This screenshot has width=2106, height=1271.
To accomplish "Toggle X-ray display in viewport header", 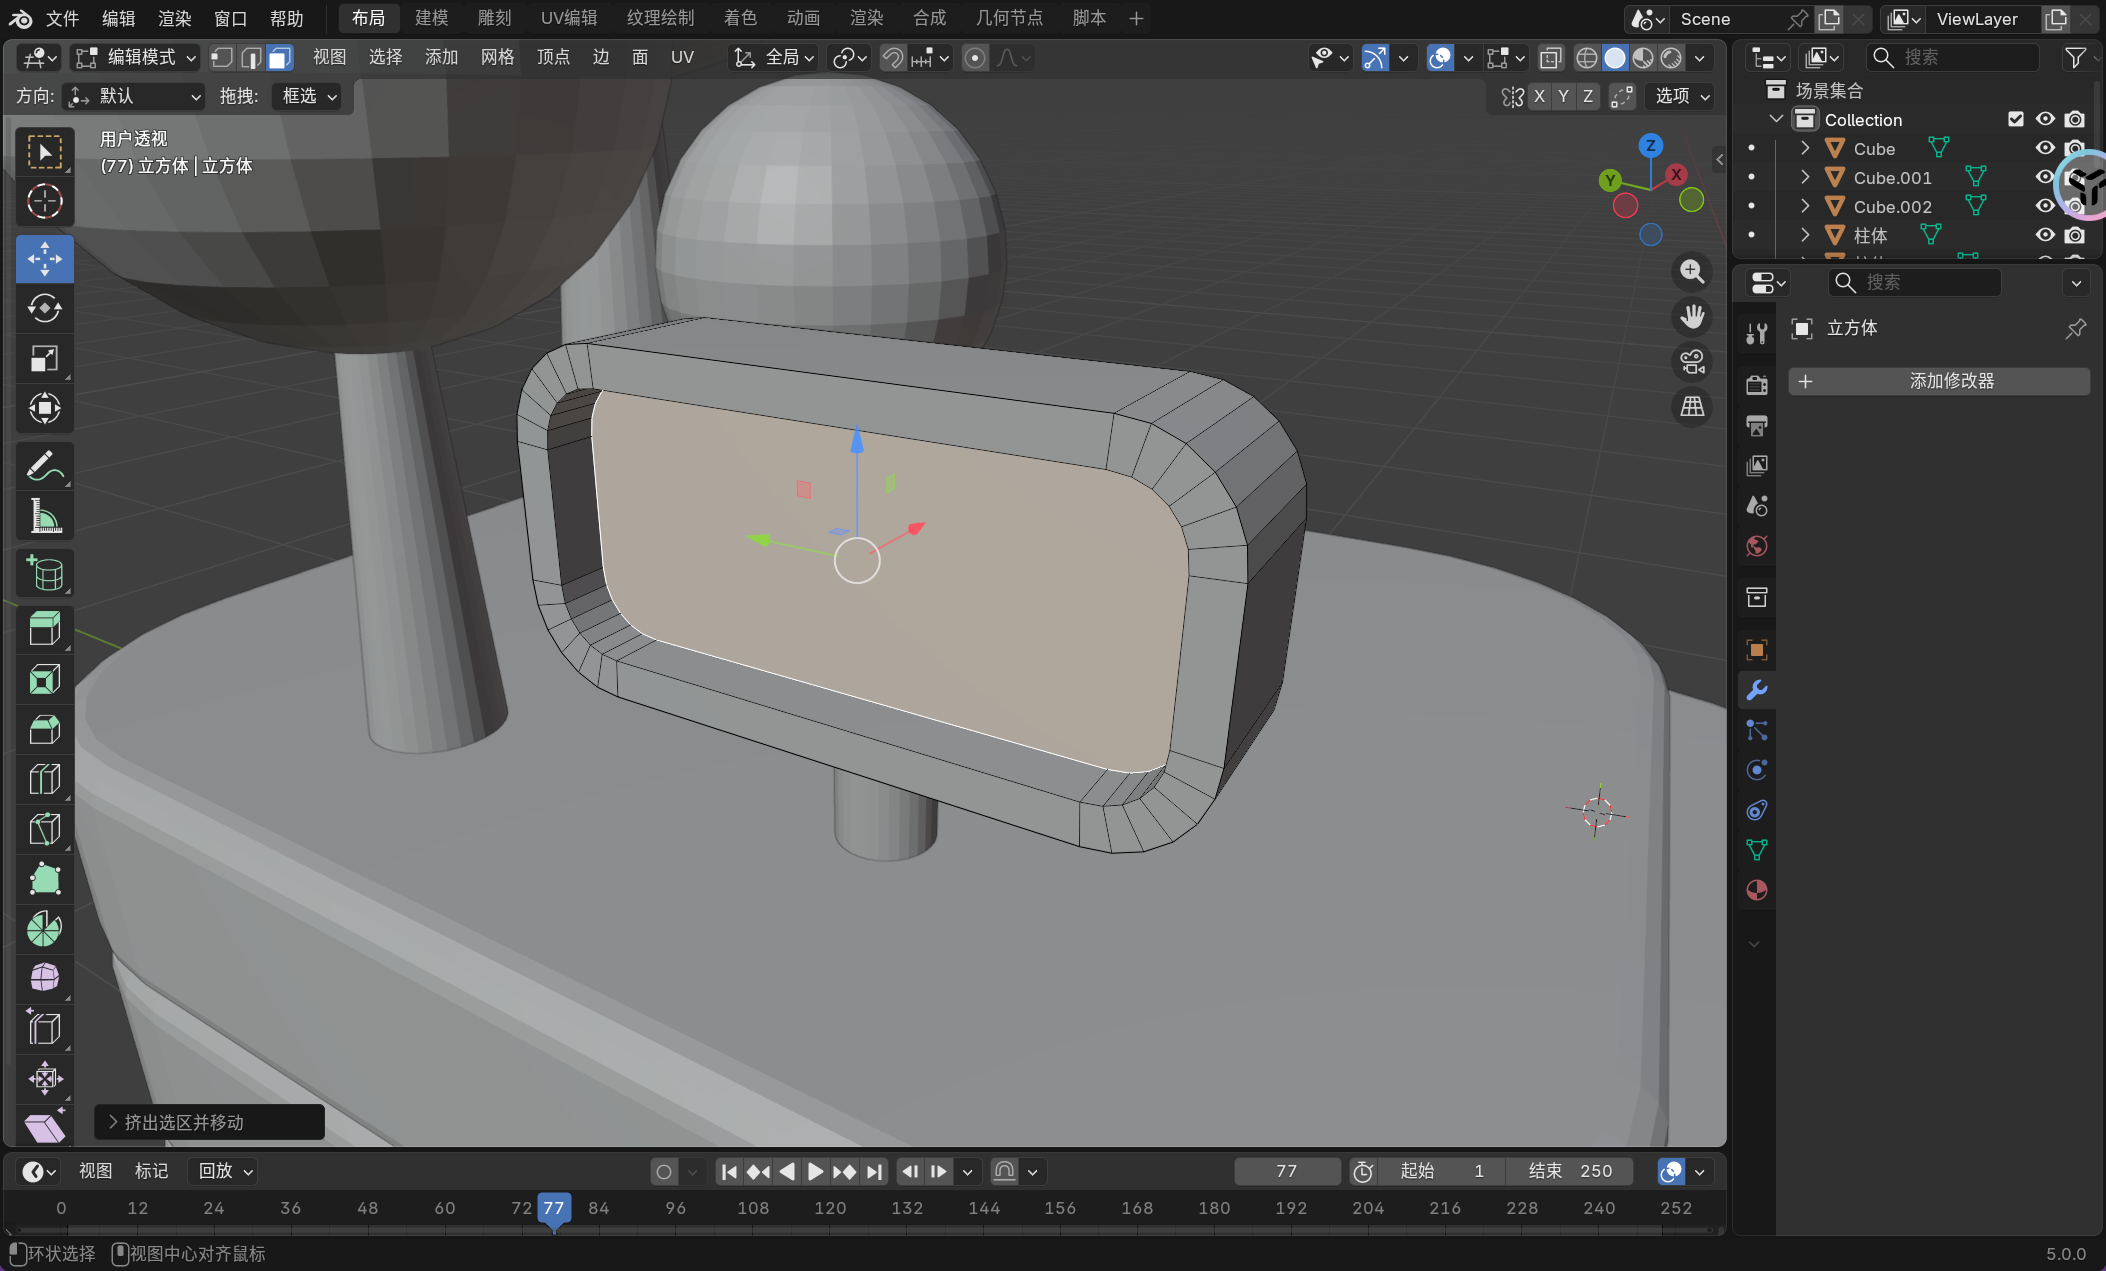I will 1550,58.
